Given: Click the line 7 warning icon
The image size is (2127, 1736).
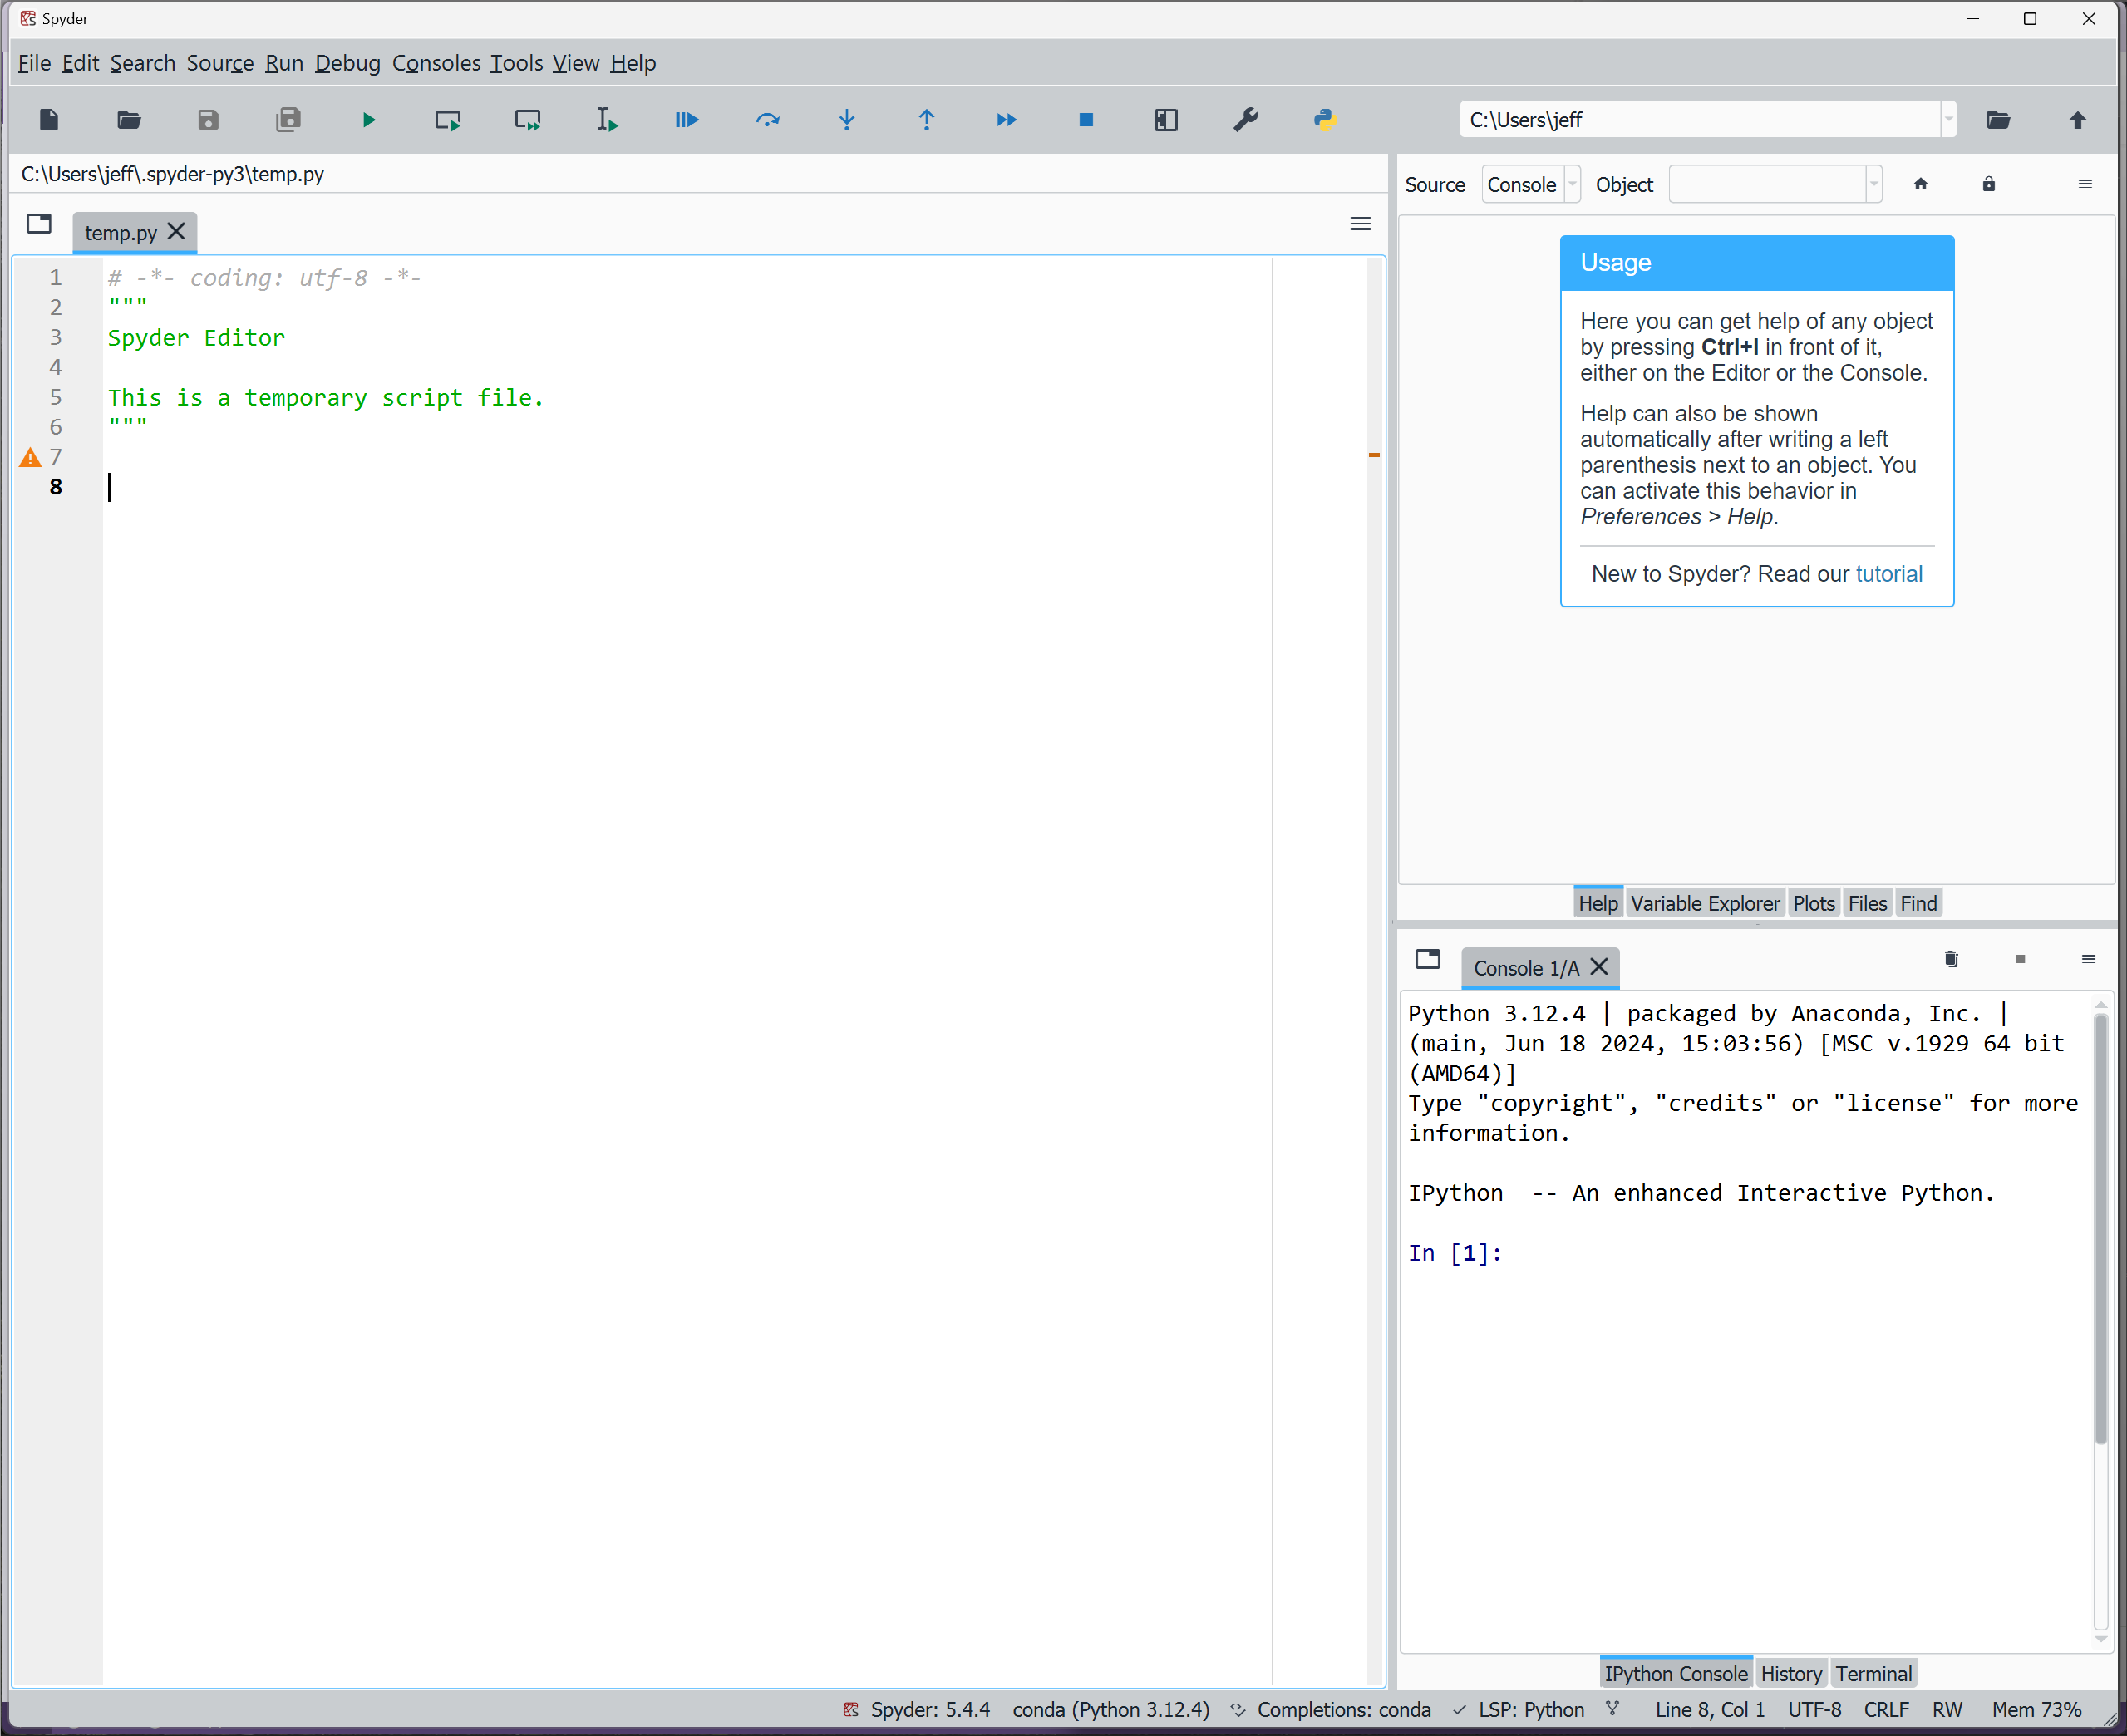Looking at the screenshot, I should pos(30,457).
